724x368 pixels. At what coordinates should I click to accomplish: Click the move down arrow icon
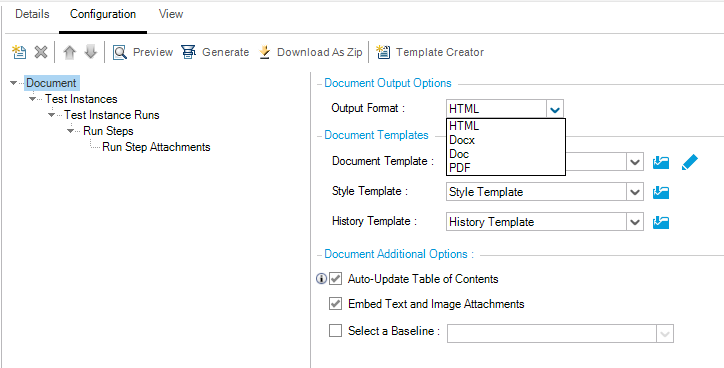point(91,52)
